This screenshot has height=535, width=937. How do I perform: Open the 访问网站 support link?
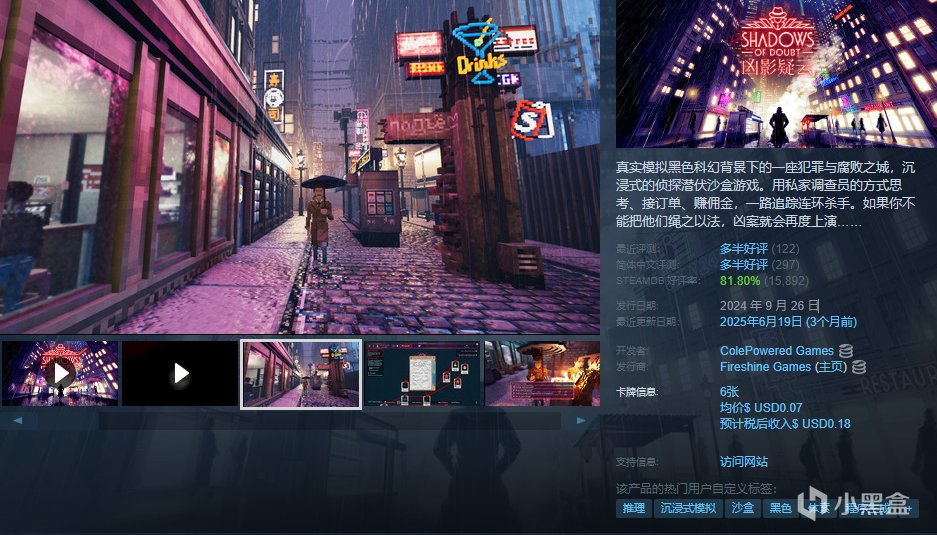click(x=743, y=461)
